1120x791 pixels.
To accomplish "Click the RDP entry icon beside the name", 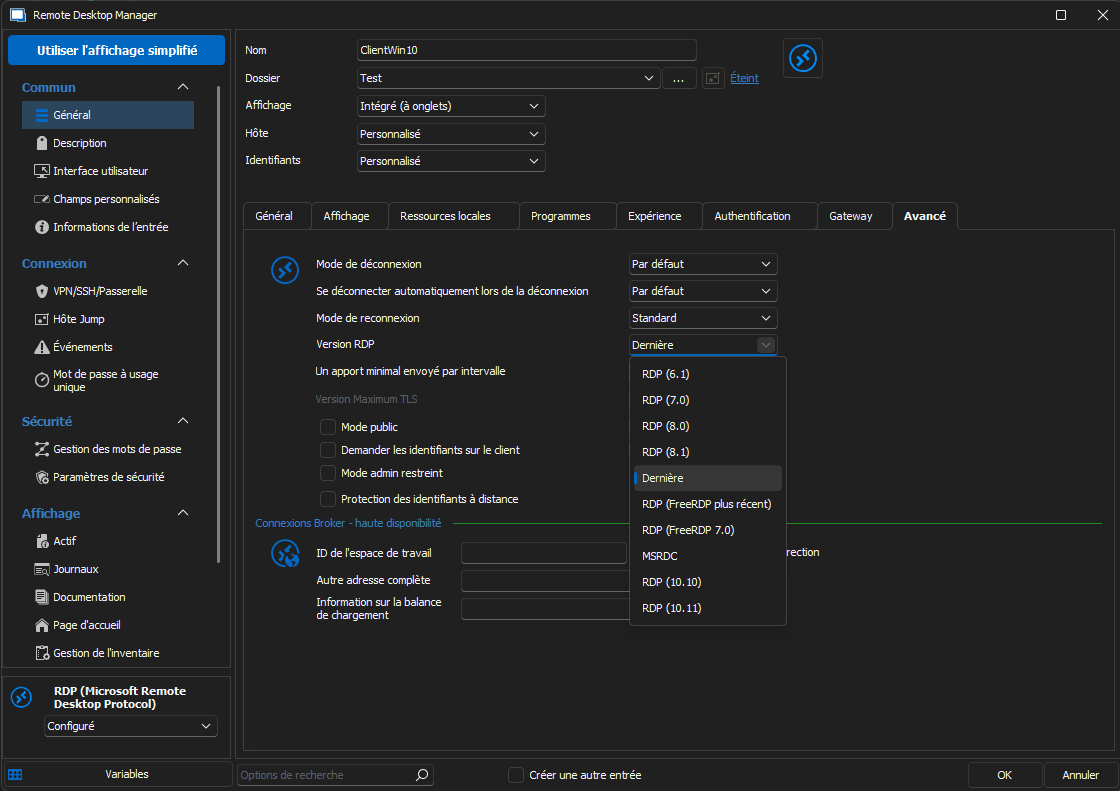I will (x=802, y=58).
